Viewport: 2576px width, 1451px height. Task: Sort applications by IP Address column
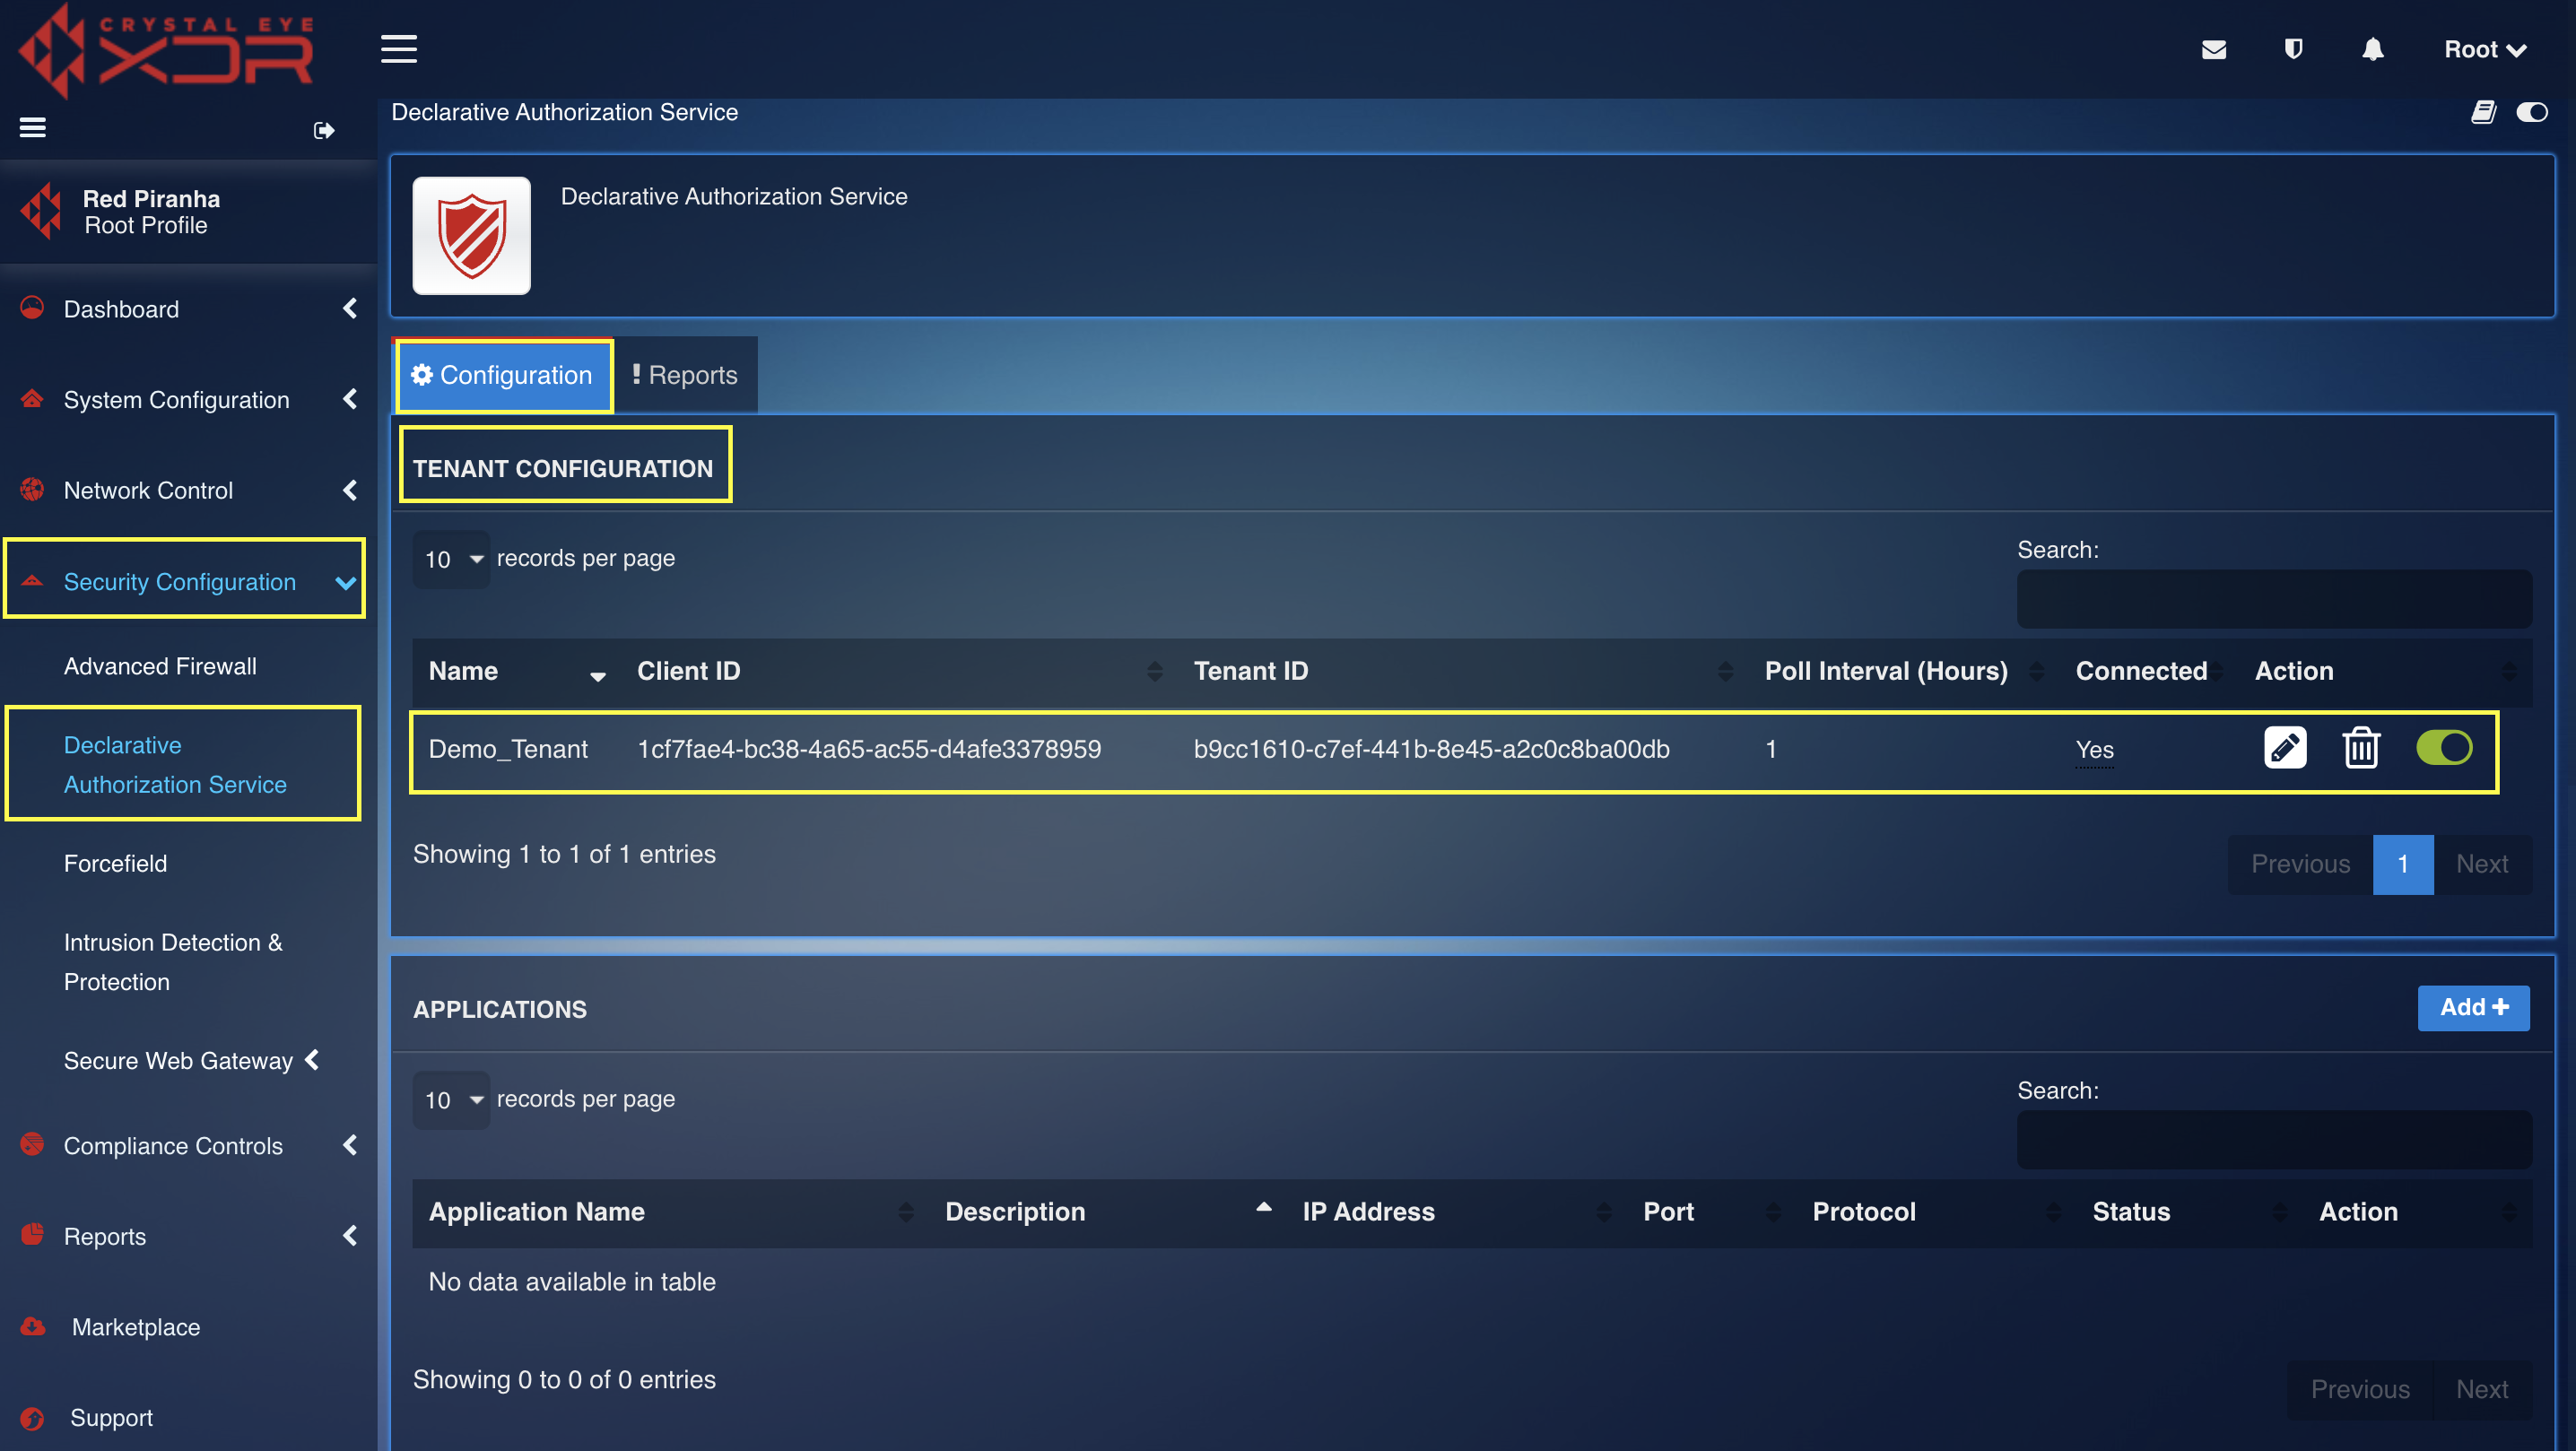[1457, 1212]
